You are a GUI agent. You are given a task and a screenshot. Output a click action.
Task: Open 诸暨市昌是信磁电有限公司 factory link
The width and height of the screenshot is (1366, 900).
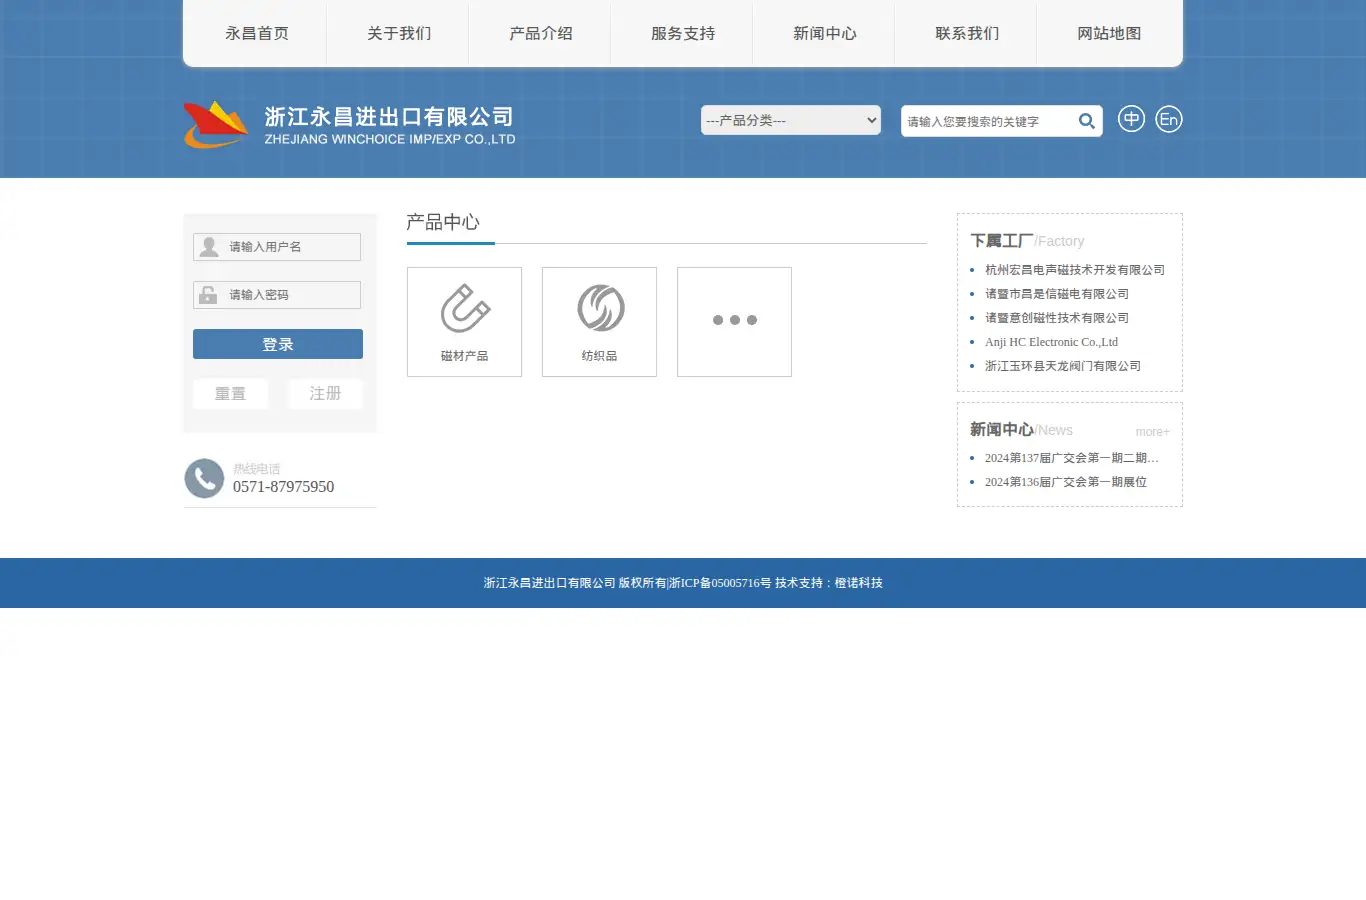pyautogui.click(x=1057, y=294)
